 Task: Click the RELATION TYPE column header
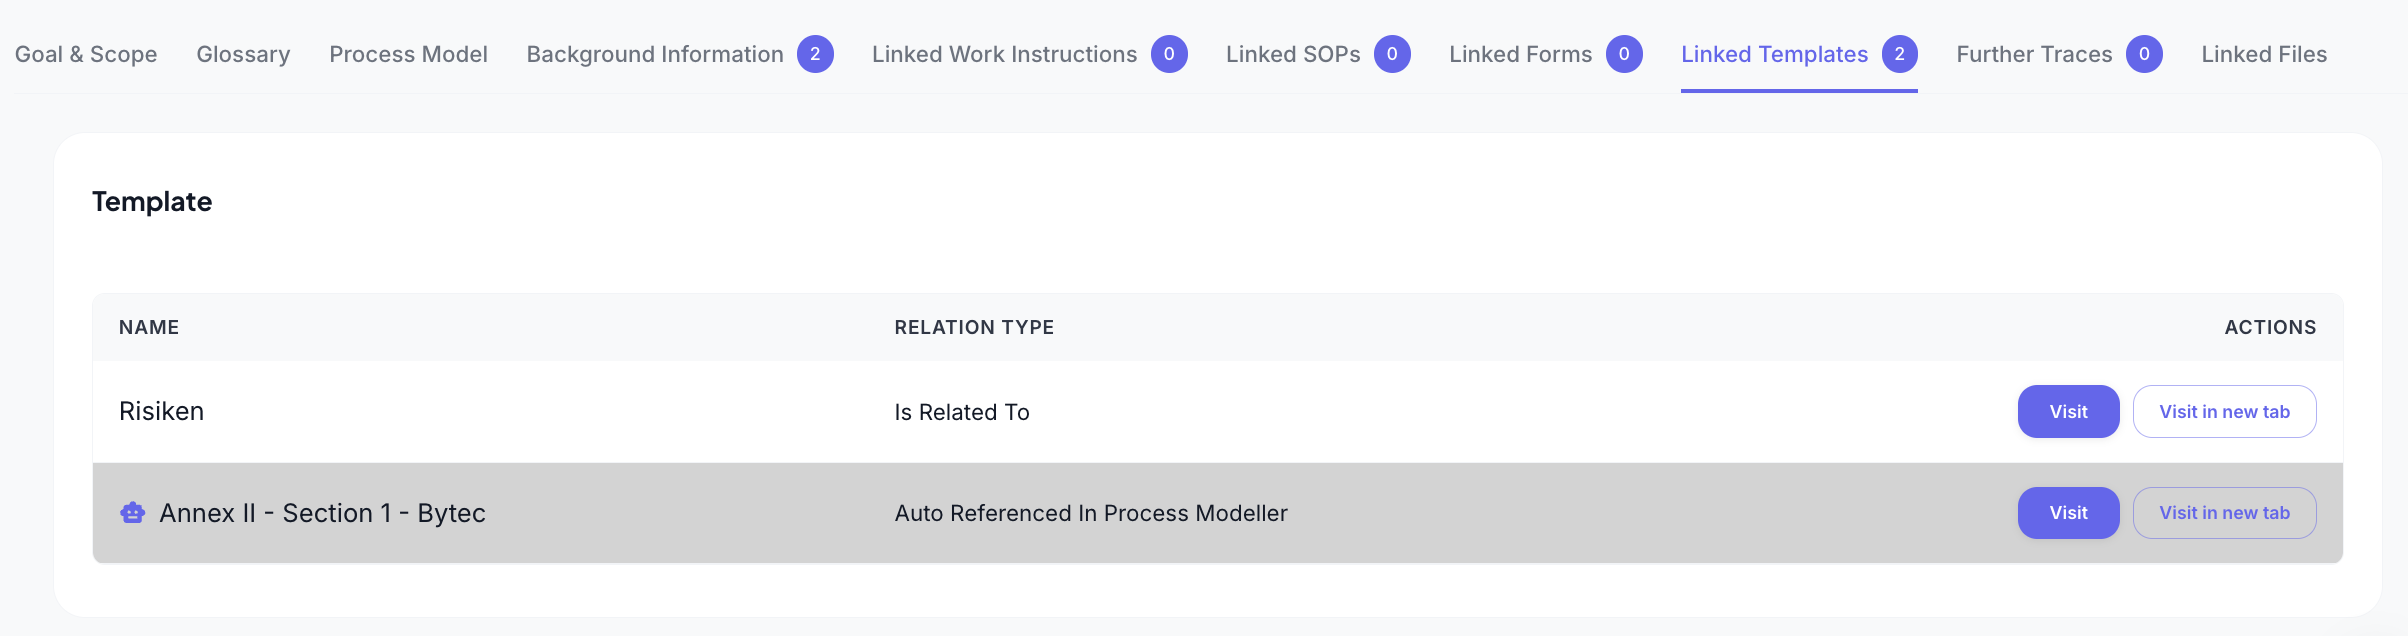coord(973,327)
